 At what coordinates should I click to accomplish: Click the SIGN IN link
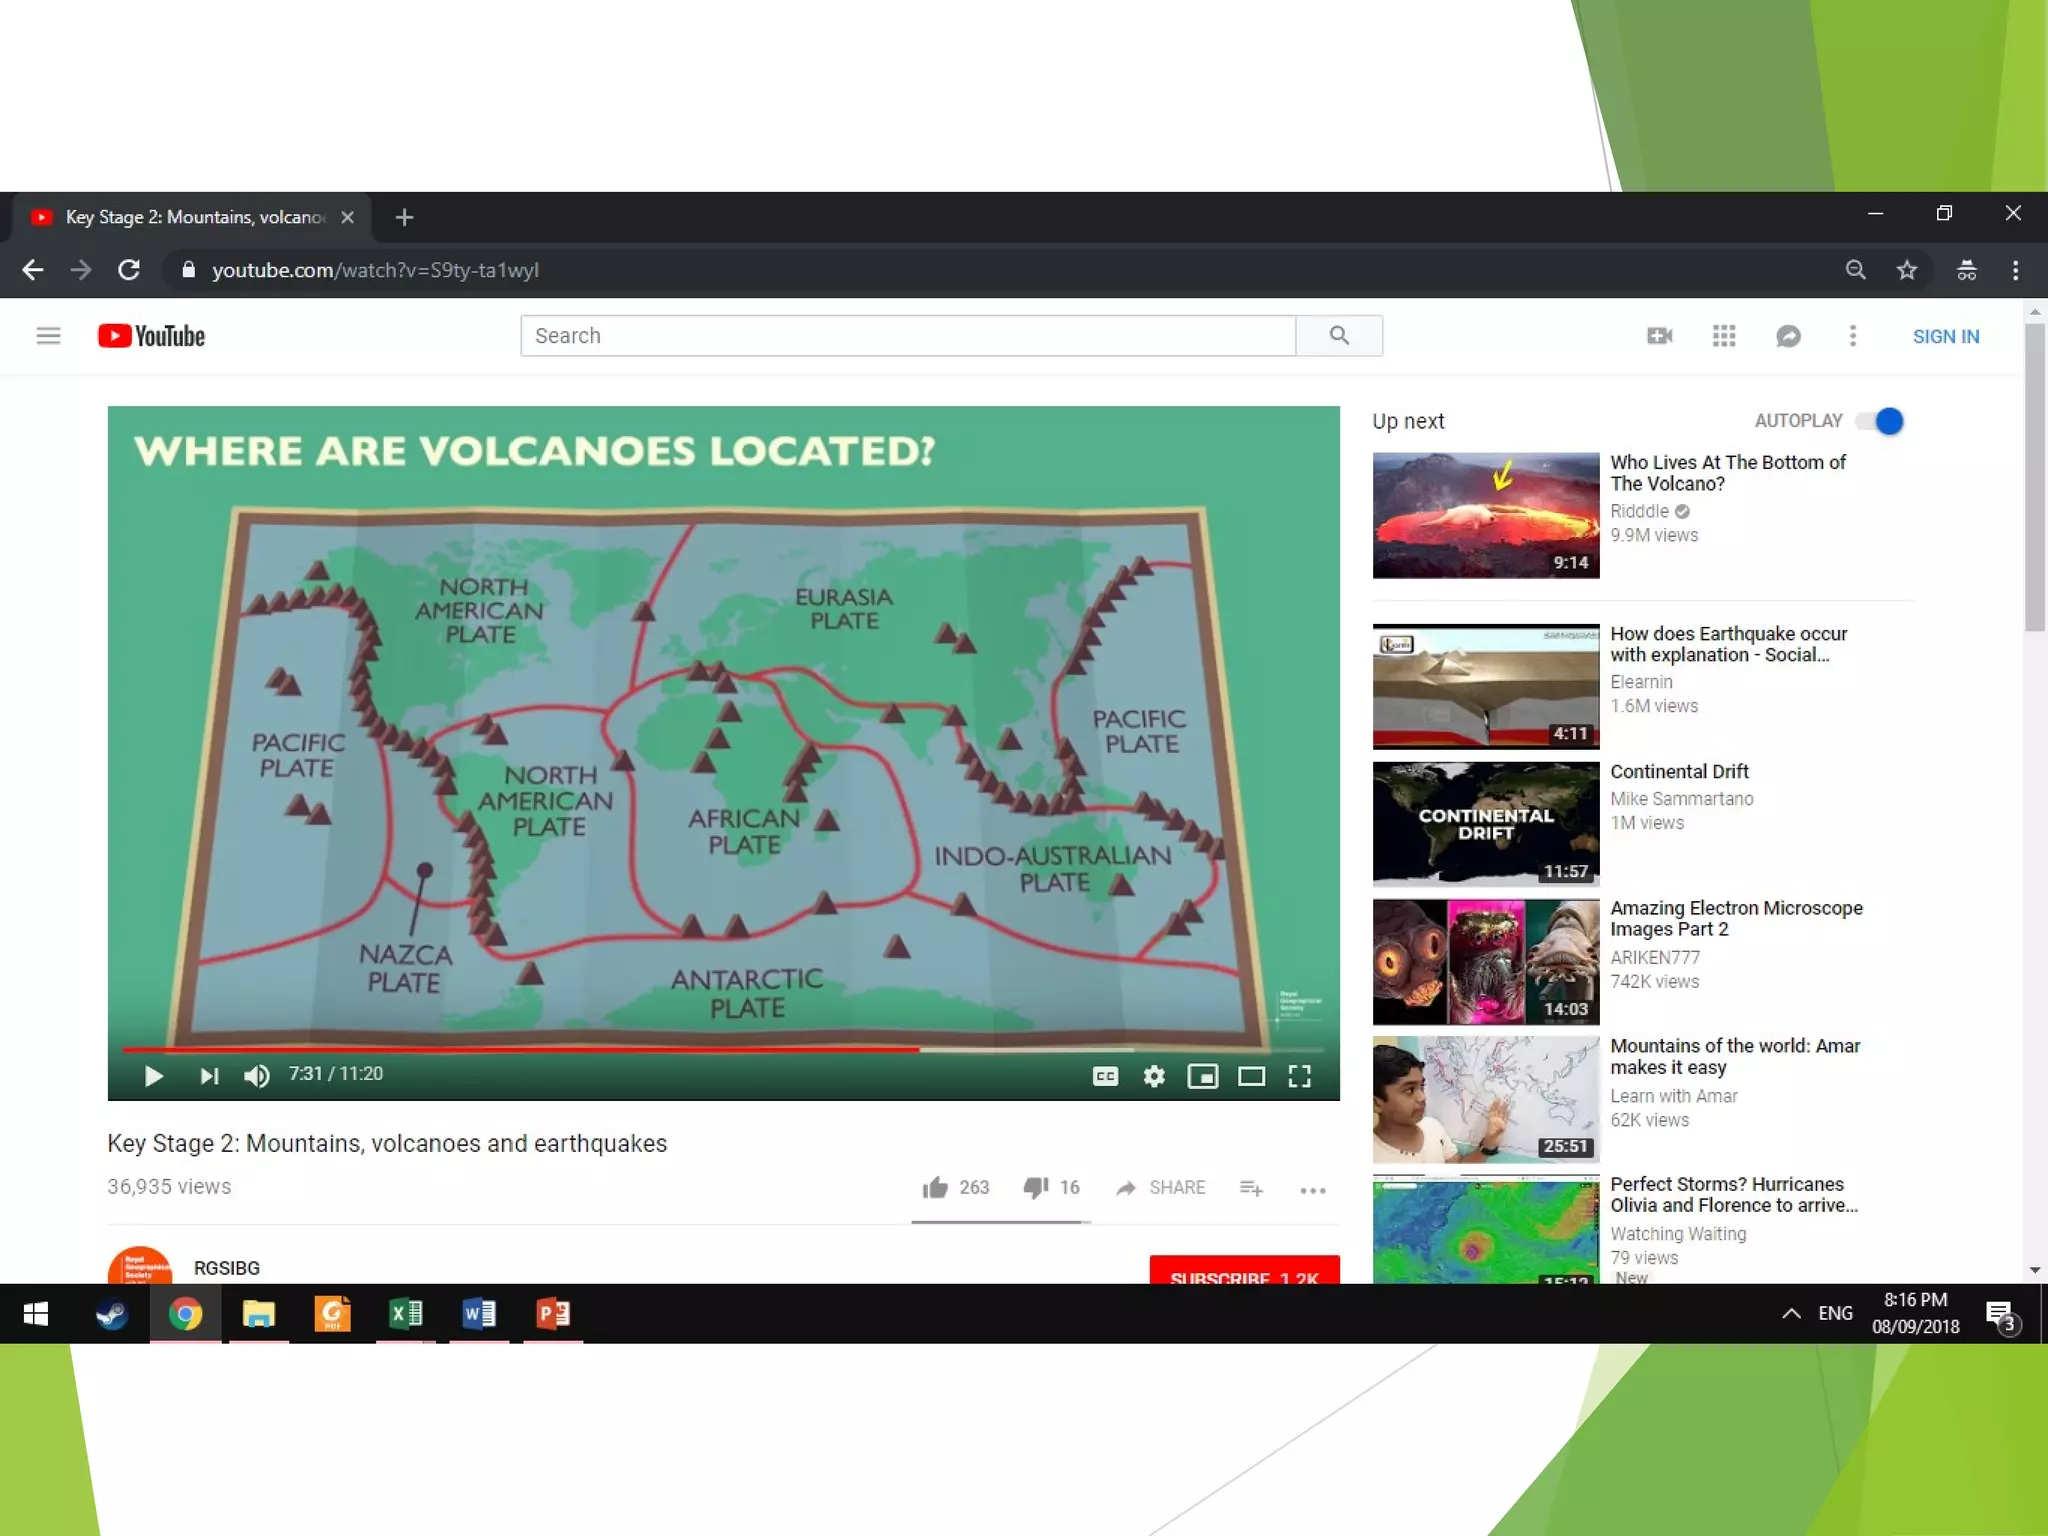tap(1945, 336)
